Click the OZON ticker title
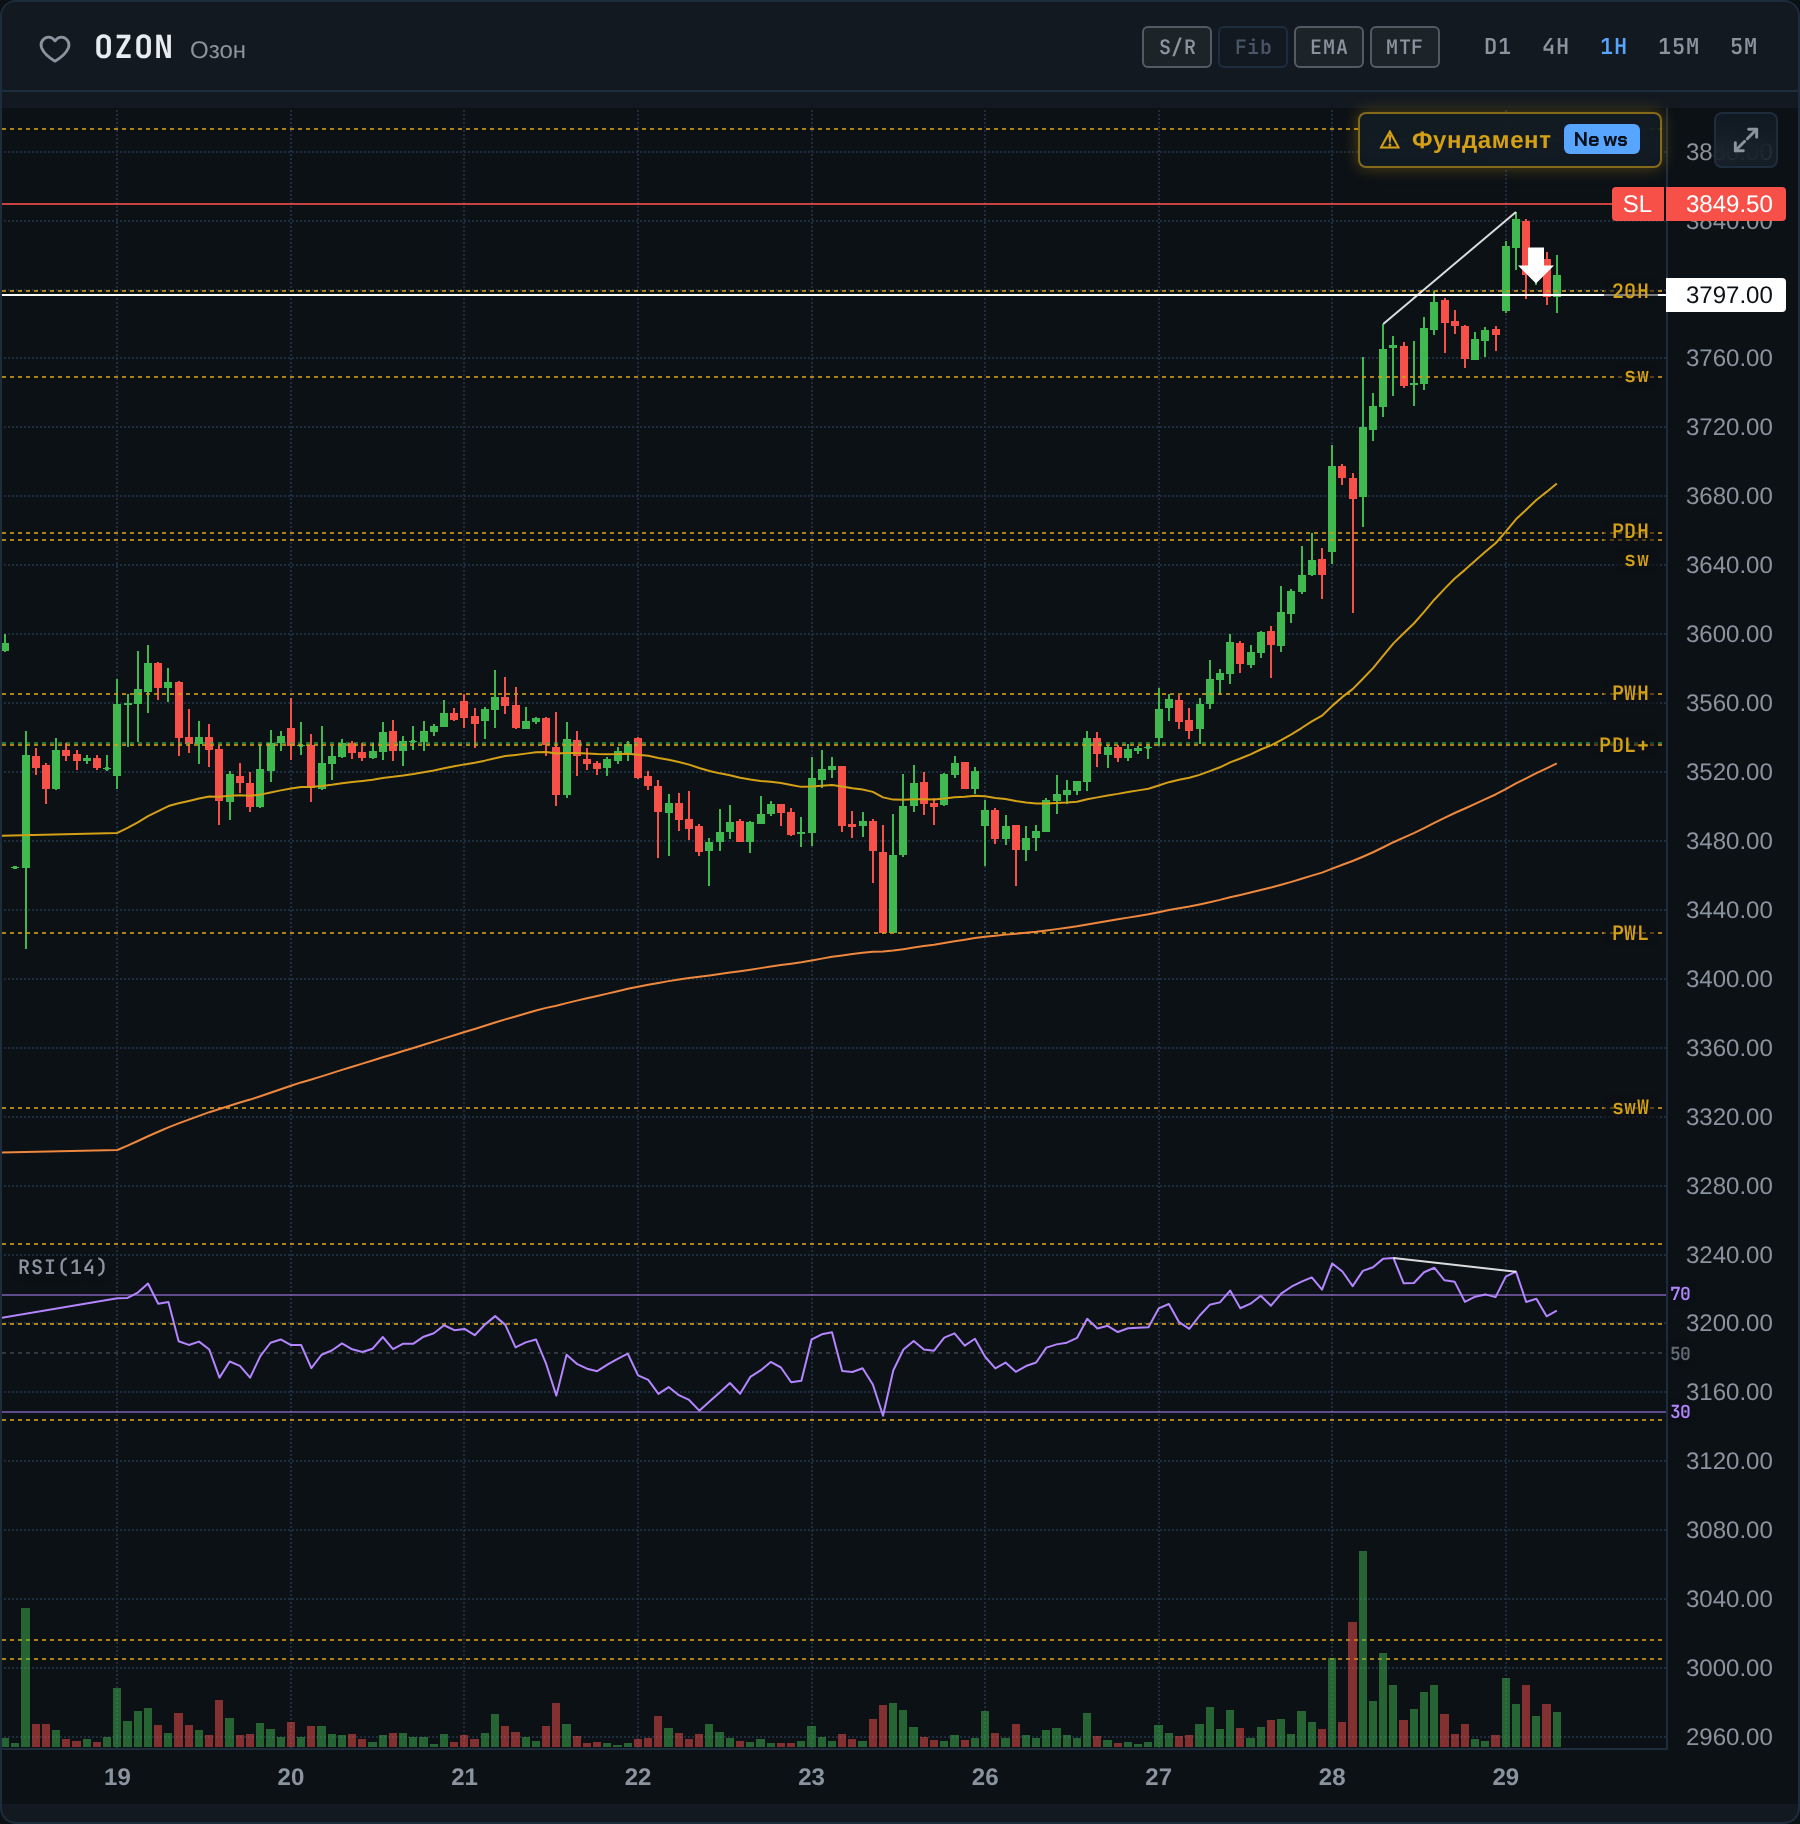 (134, 48)
